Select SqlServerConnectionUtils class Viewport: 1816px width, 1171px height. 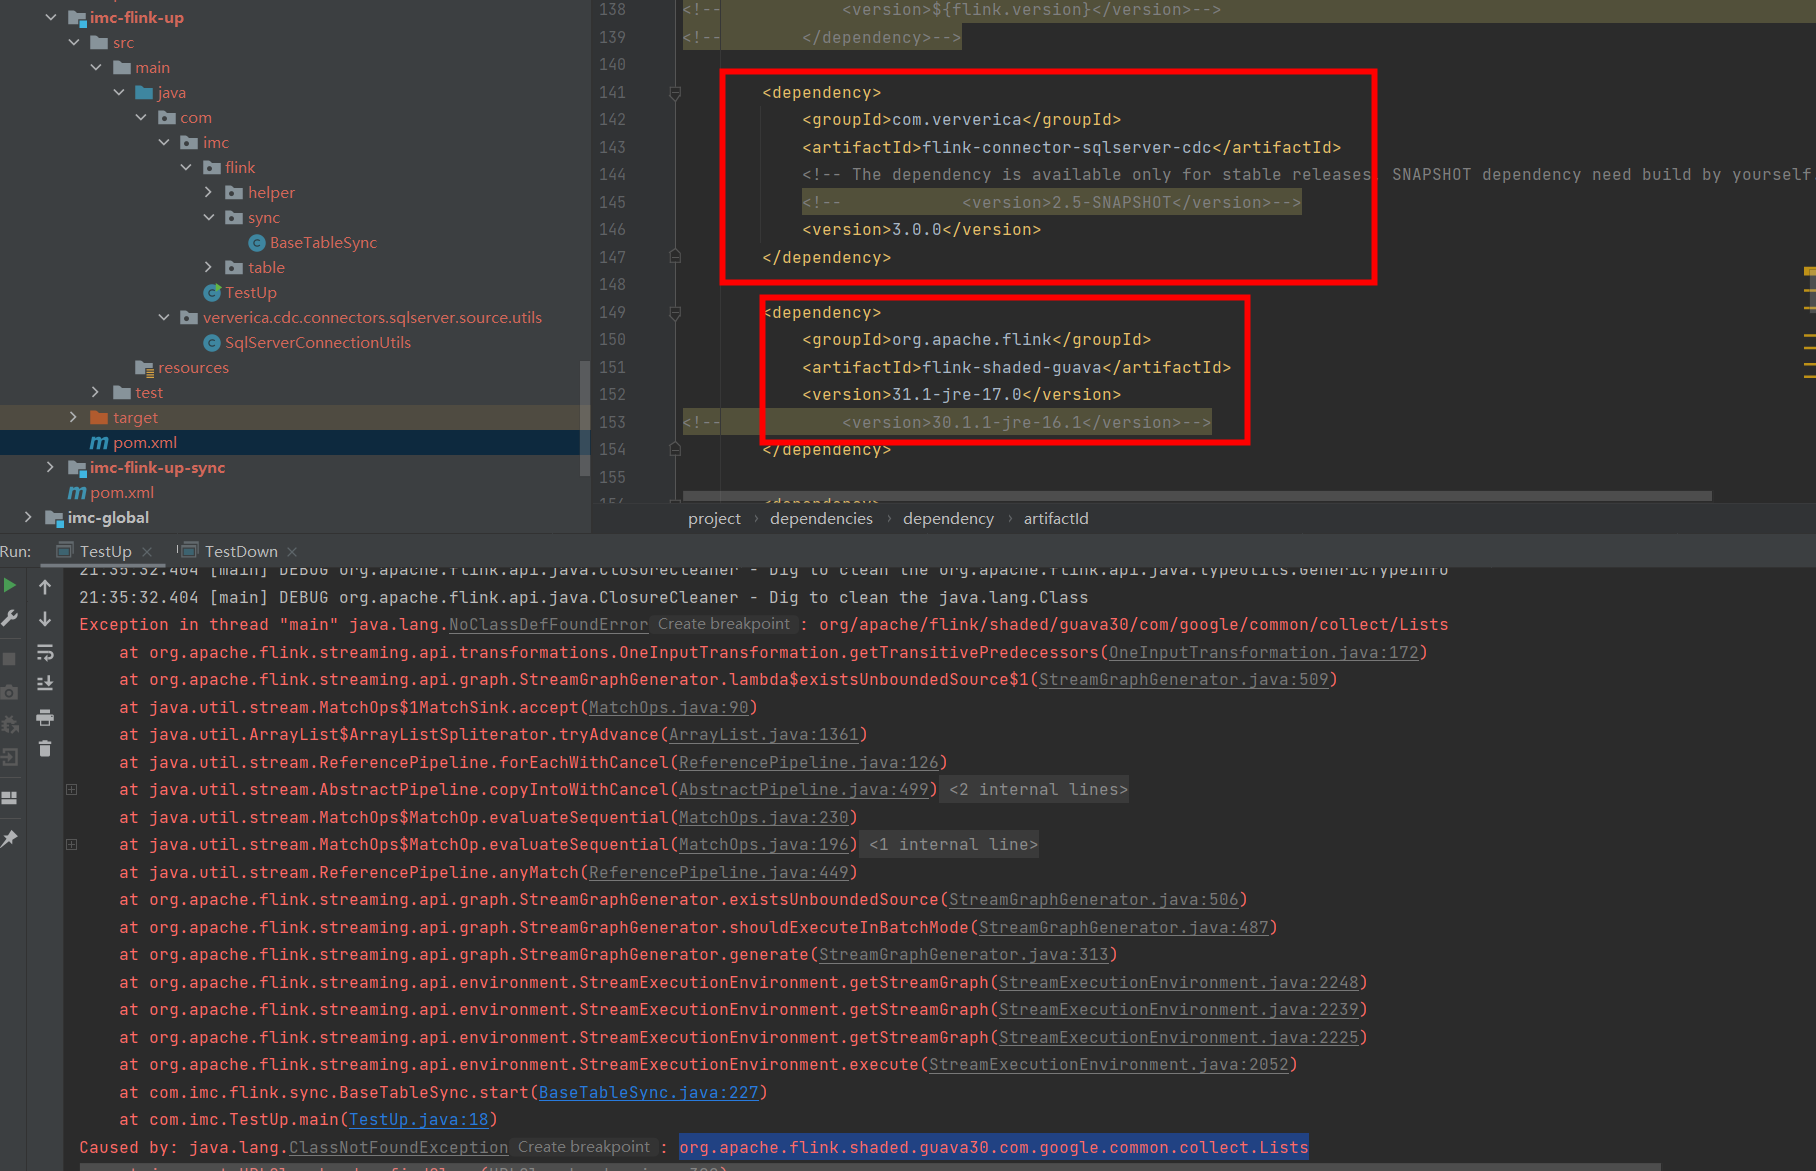coord(318,342)
